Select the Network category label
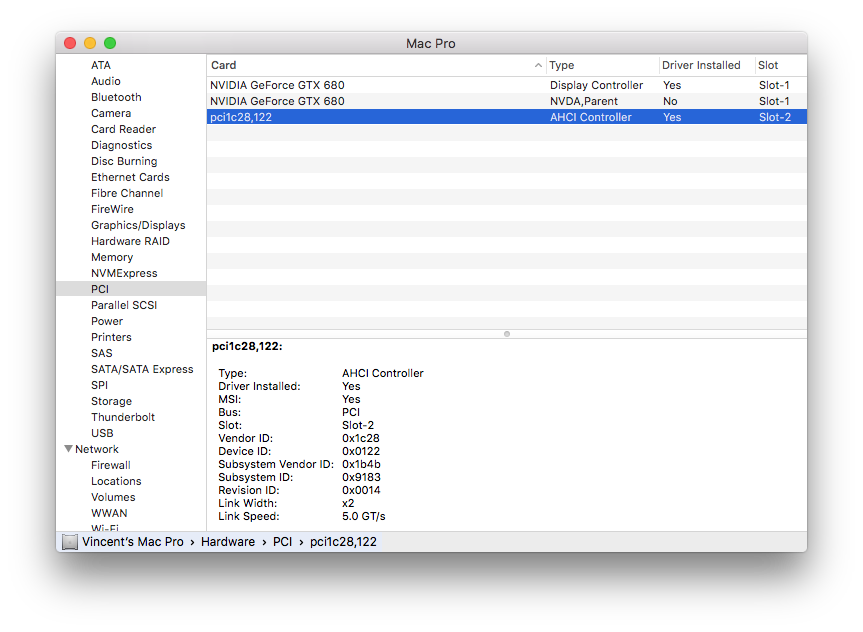863x632 pixels. click(x=97, y=448)
